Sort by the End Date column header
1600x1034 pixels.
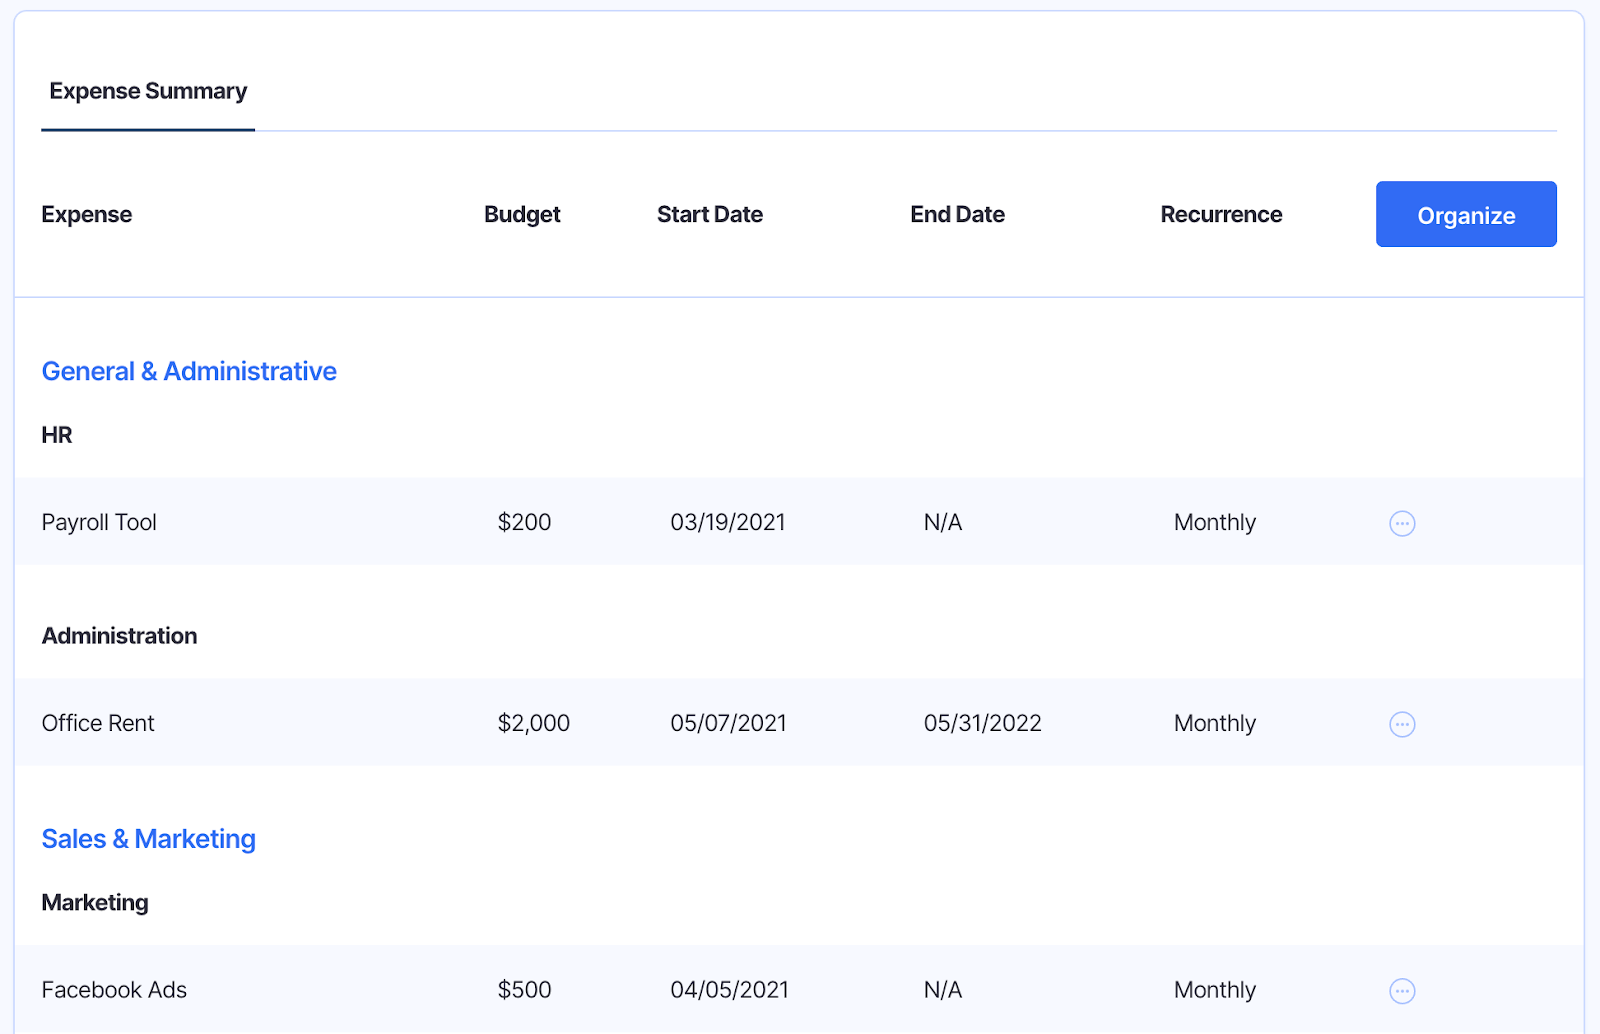(957, 214)
